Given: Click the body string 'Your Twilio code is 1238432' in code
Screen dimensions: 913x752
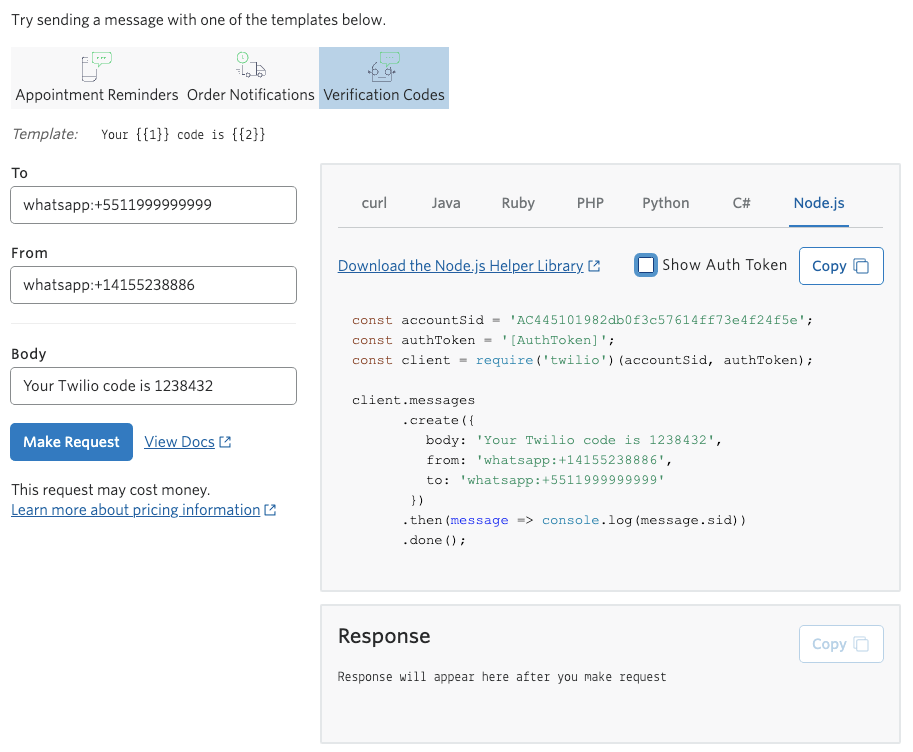Looking at the screenshot, I should click(x=595, y=440).
